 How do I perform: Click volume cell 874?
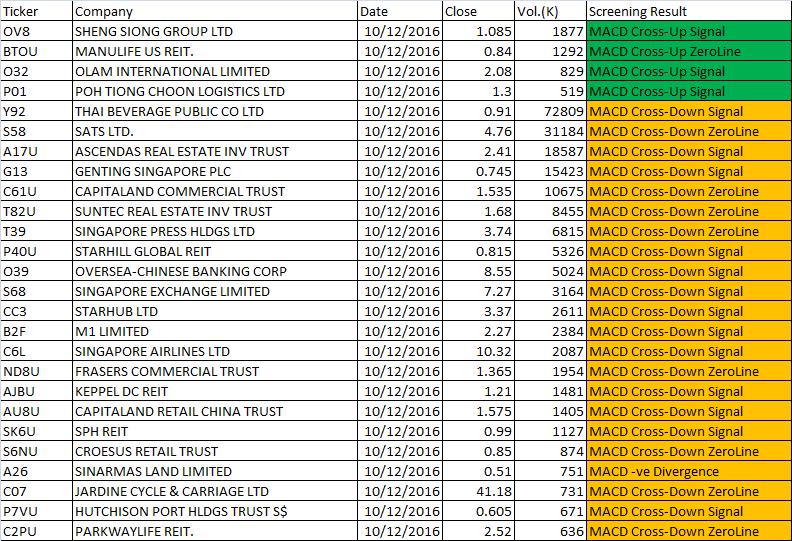click(551, 452)
